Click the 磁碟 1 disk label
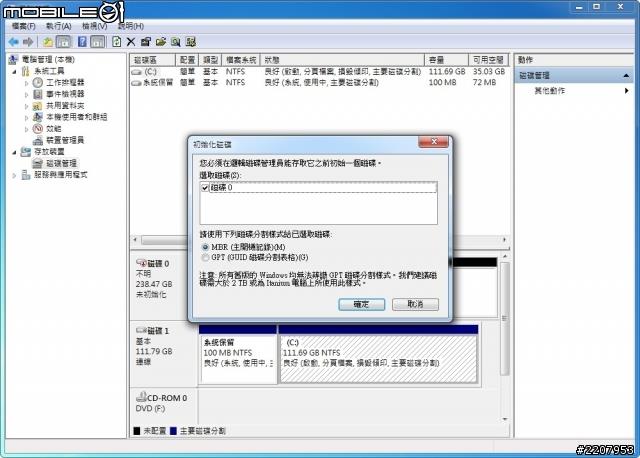 coord(158,331)
